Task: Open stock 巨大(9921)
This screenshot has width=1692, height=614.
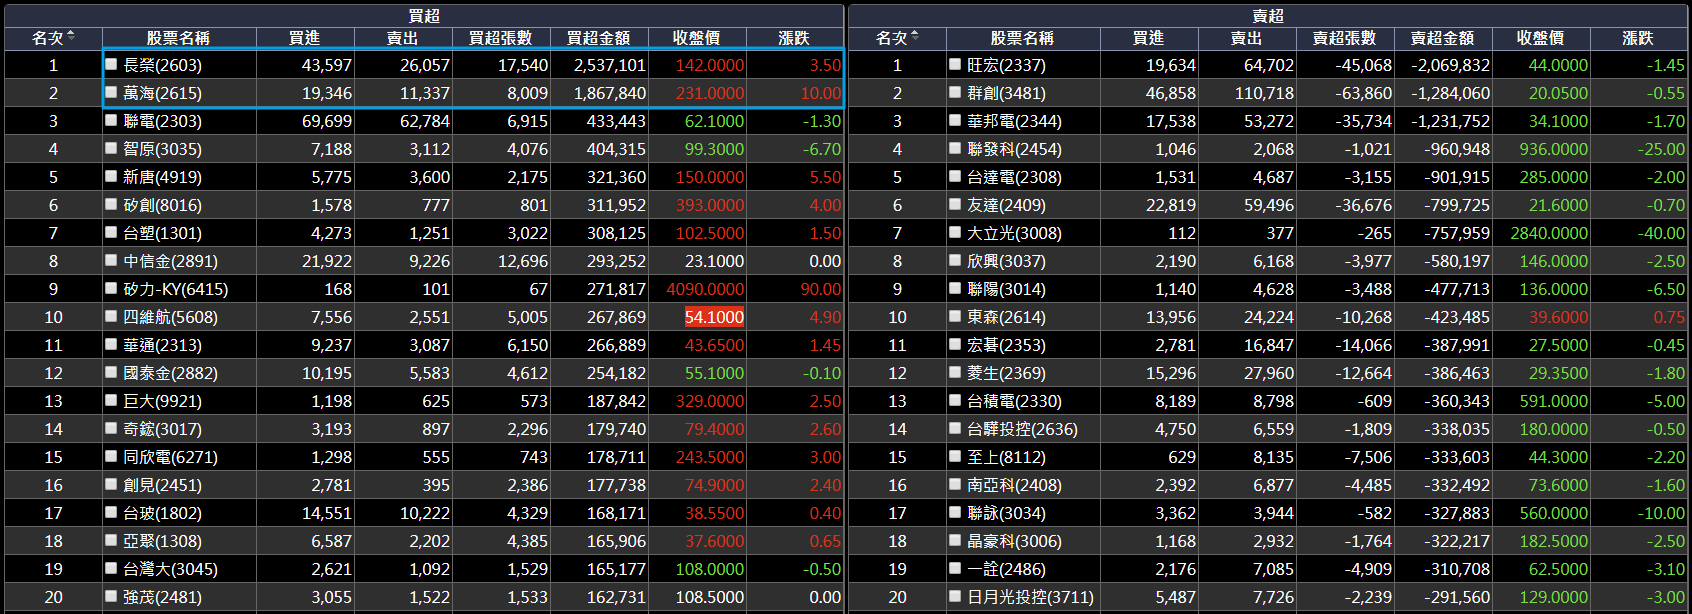Action: (162, 401)
